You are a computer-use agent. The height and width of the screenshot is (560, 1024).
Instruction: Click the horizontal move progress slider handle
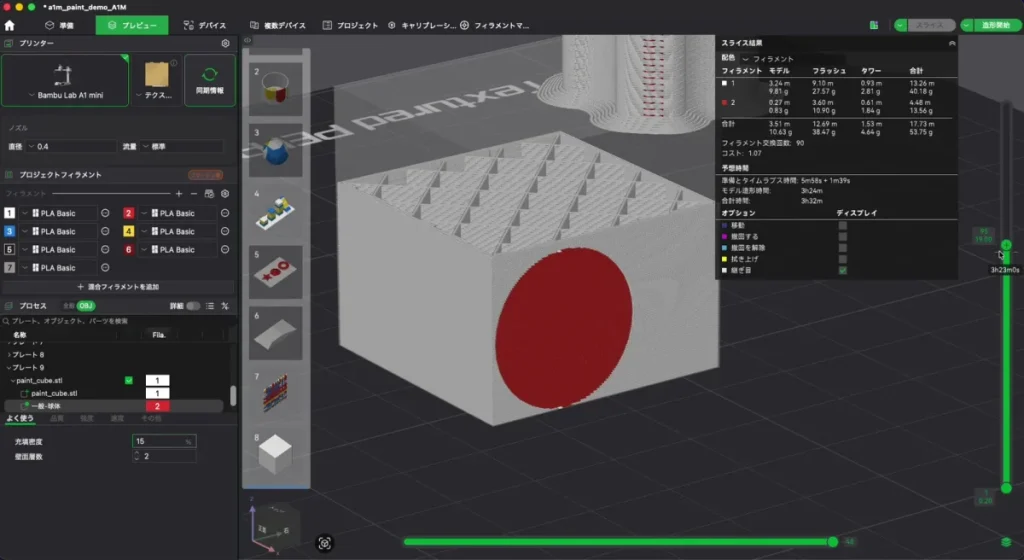(833, 542)
